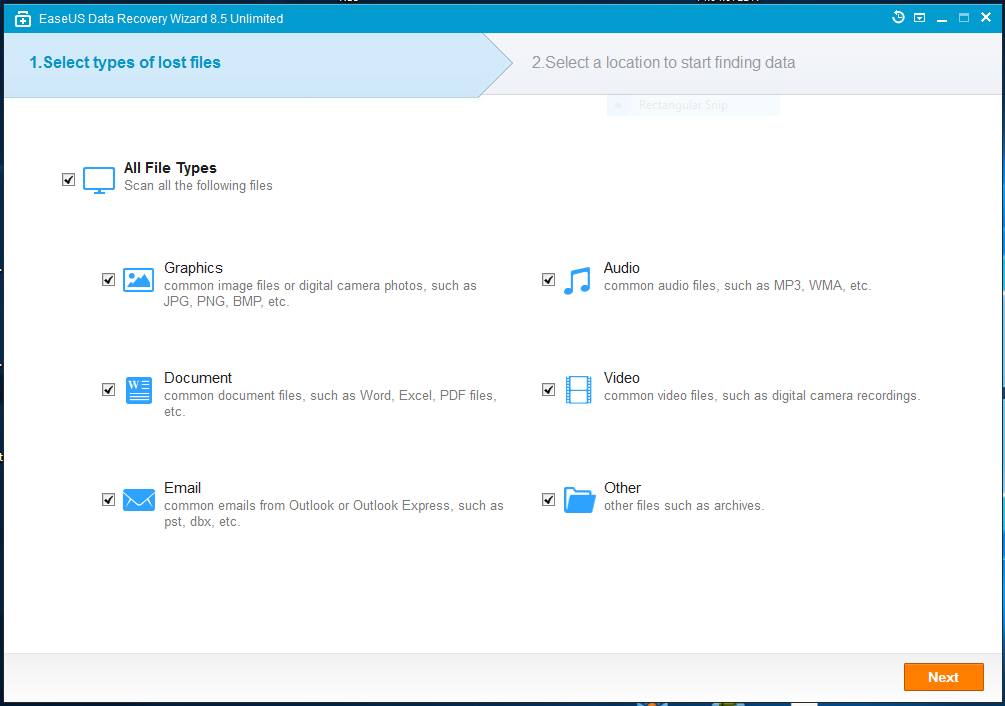Screen dimensions: 1005x706
Task: Click the Email label
Action: click(183, 488)
